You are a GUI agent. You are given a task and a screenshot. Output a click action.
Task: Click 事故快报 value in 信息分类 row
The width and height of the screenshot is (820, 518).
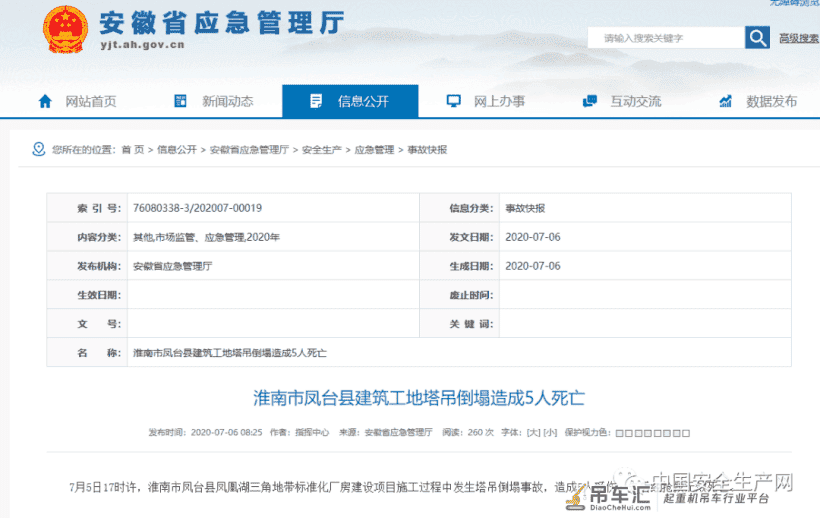coord(525,209)
